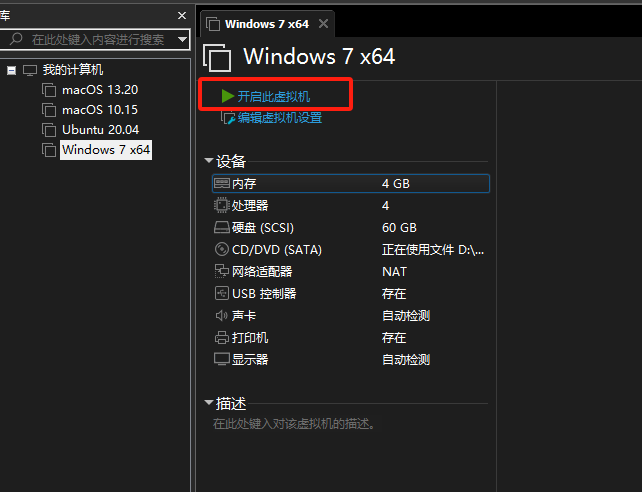Click the network adapter (网络适配器) icon
This screenshot has height=492, width=642.
click(222, 272)
